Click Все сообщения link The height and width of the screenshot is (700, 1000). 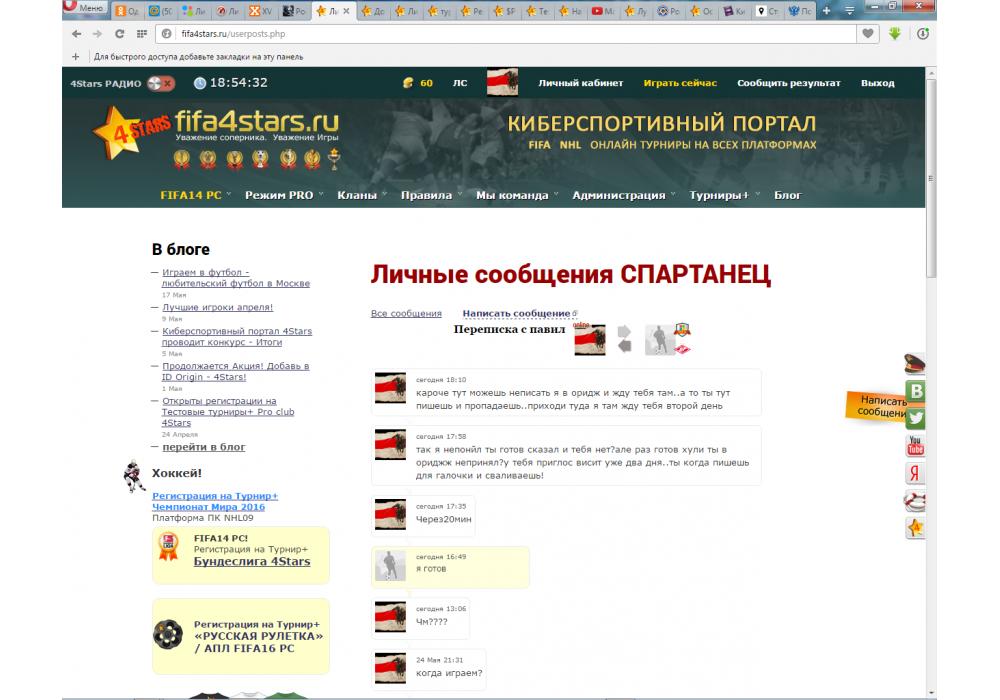pyautogui.click(x=406, y=314)
